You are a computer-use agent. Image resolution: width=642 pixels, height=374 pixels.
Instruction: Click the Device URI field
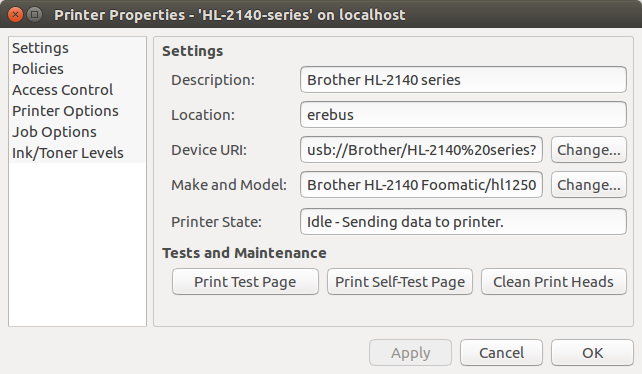click(x=421, y=150)
